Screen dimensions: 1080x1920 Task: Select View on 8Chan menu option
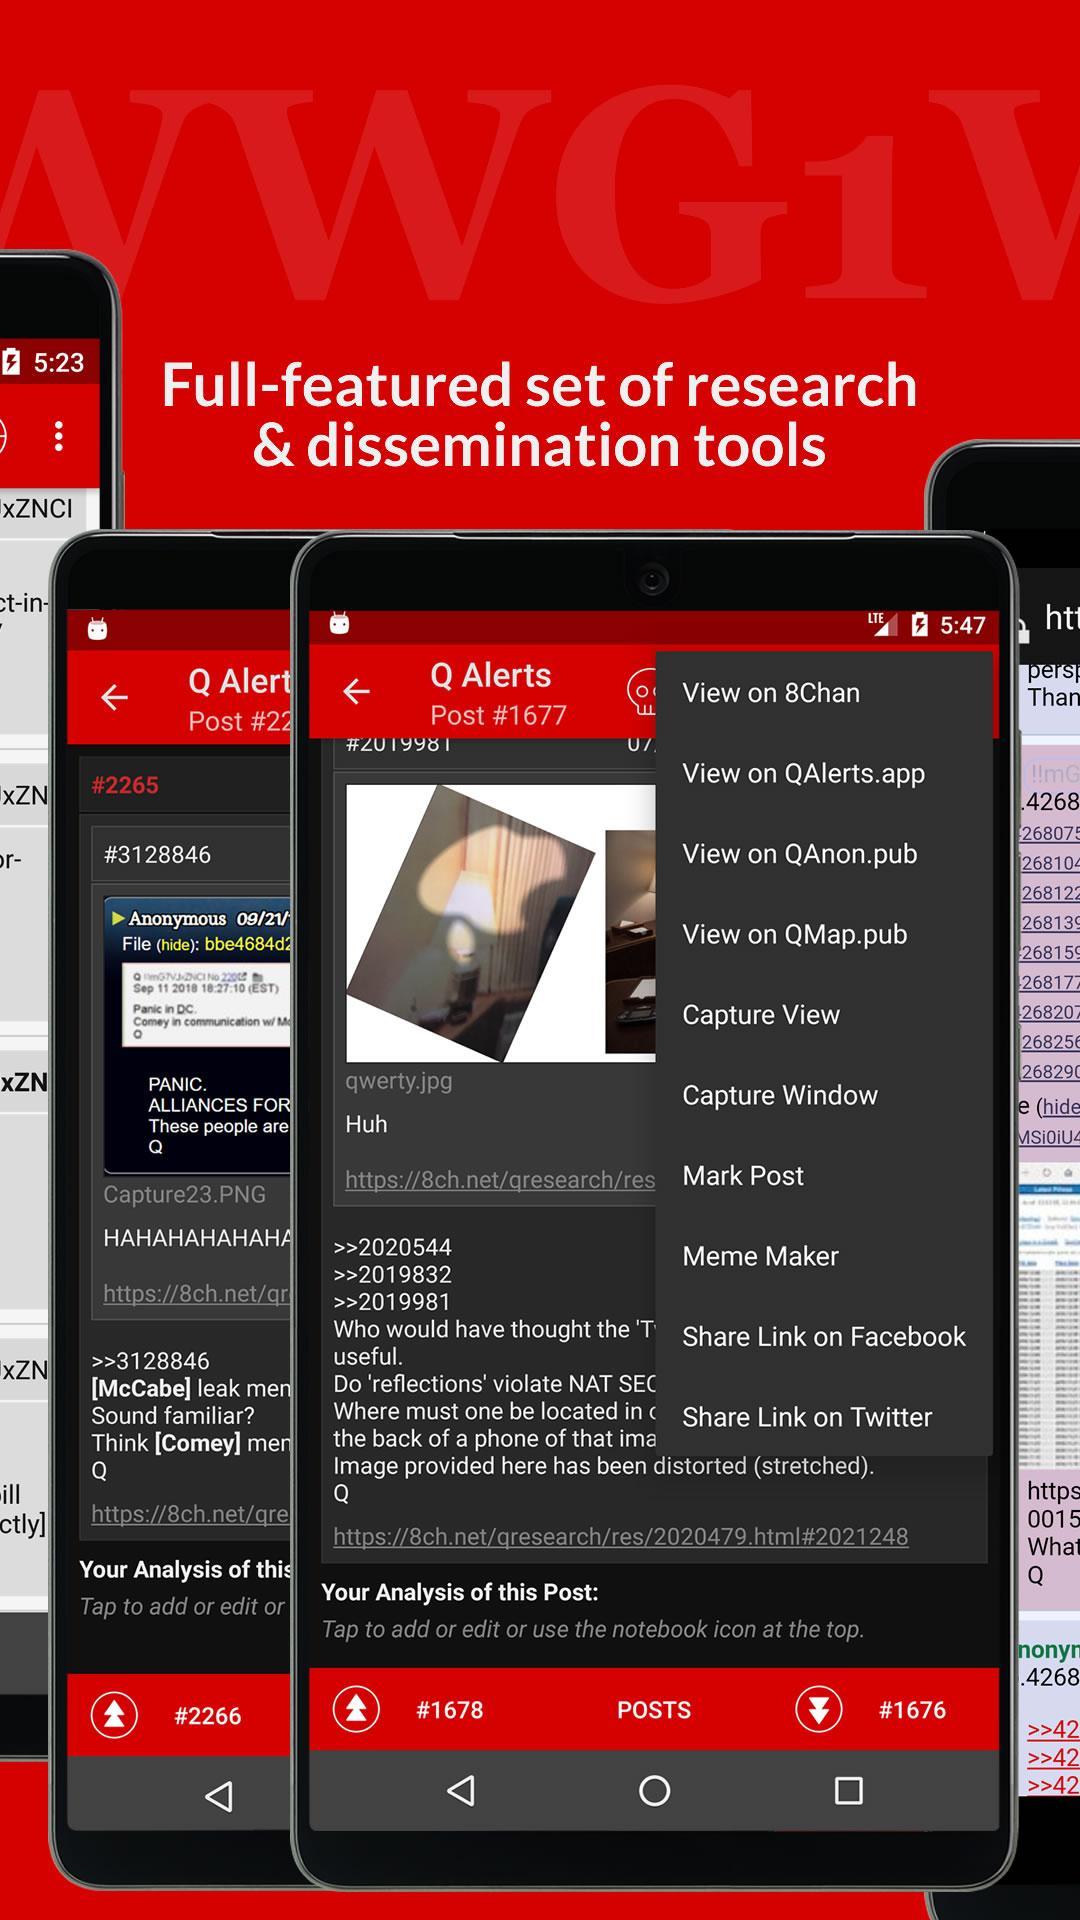(x=770, y=693)
